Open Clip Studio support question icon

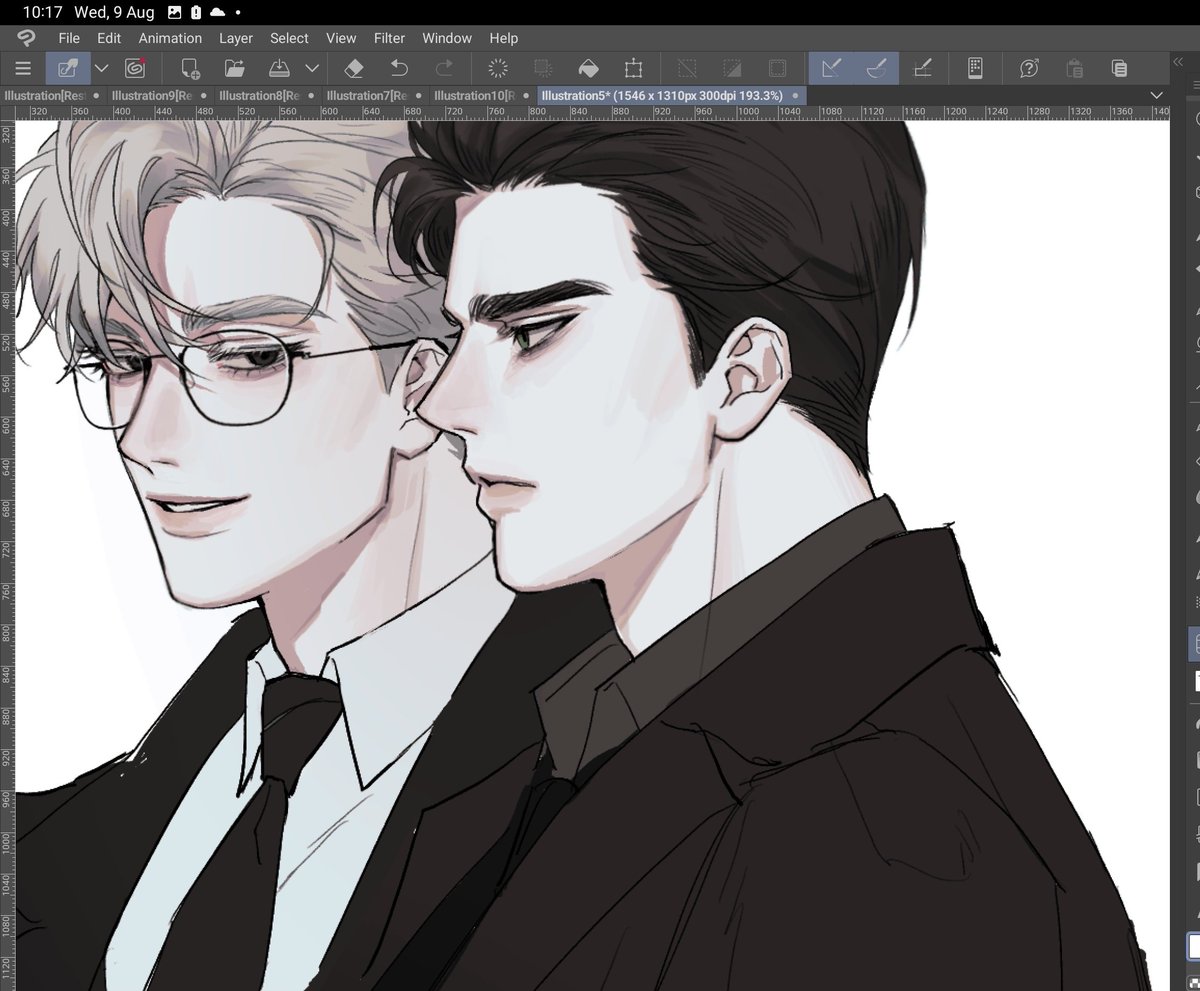[x=1029, y=68]
